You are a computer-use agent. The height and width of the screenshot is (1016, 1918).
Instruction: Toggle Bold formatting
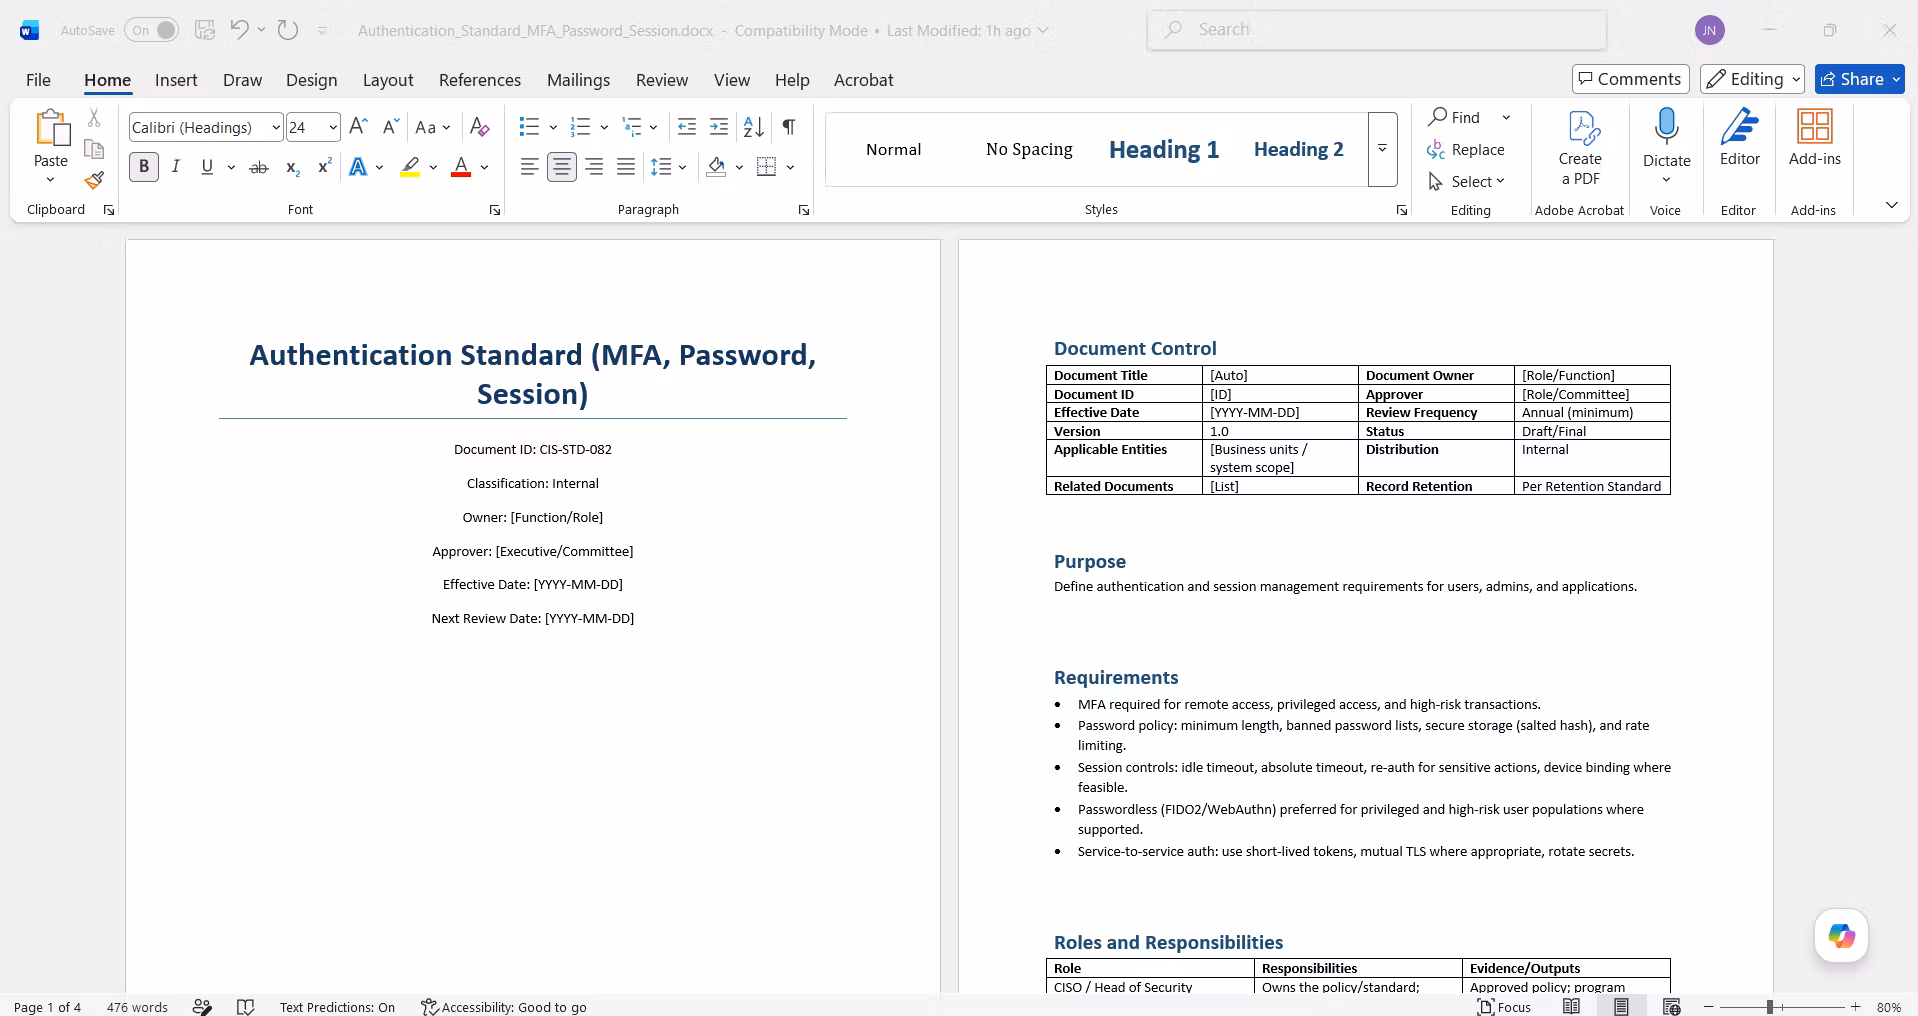click(144, 167)
